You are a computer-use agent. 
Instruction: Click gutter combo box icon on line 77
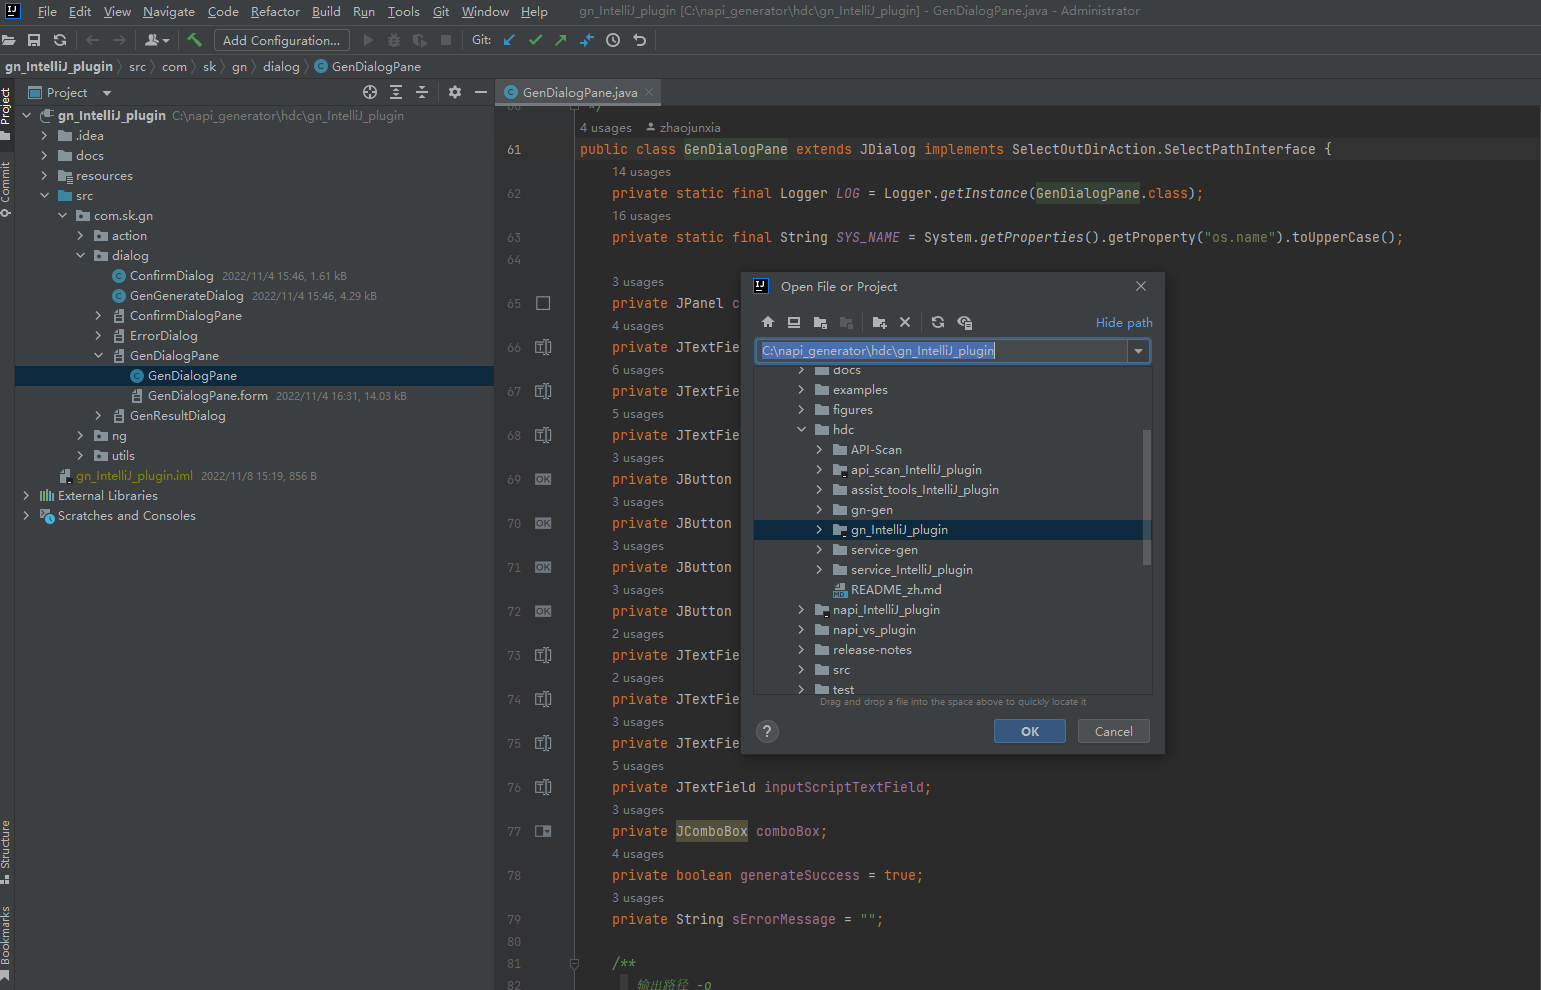tap(543, 831)
